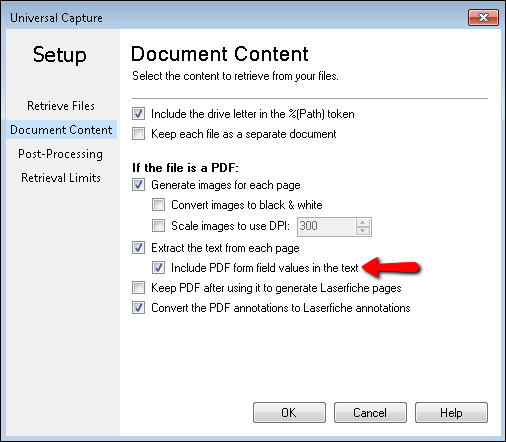Toggle Extract the text from each page
The width and height of the screenshot is (506, 442).
138,248
